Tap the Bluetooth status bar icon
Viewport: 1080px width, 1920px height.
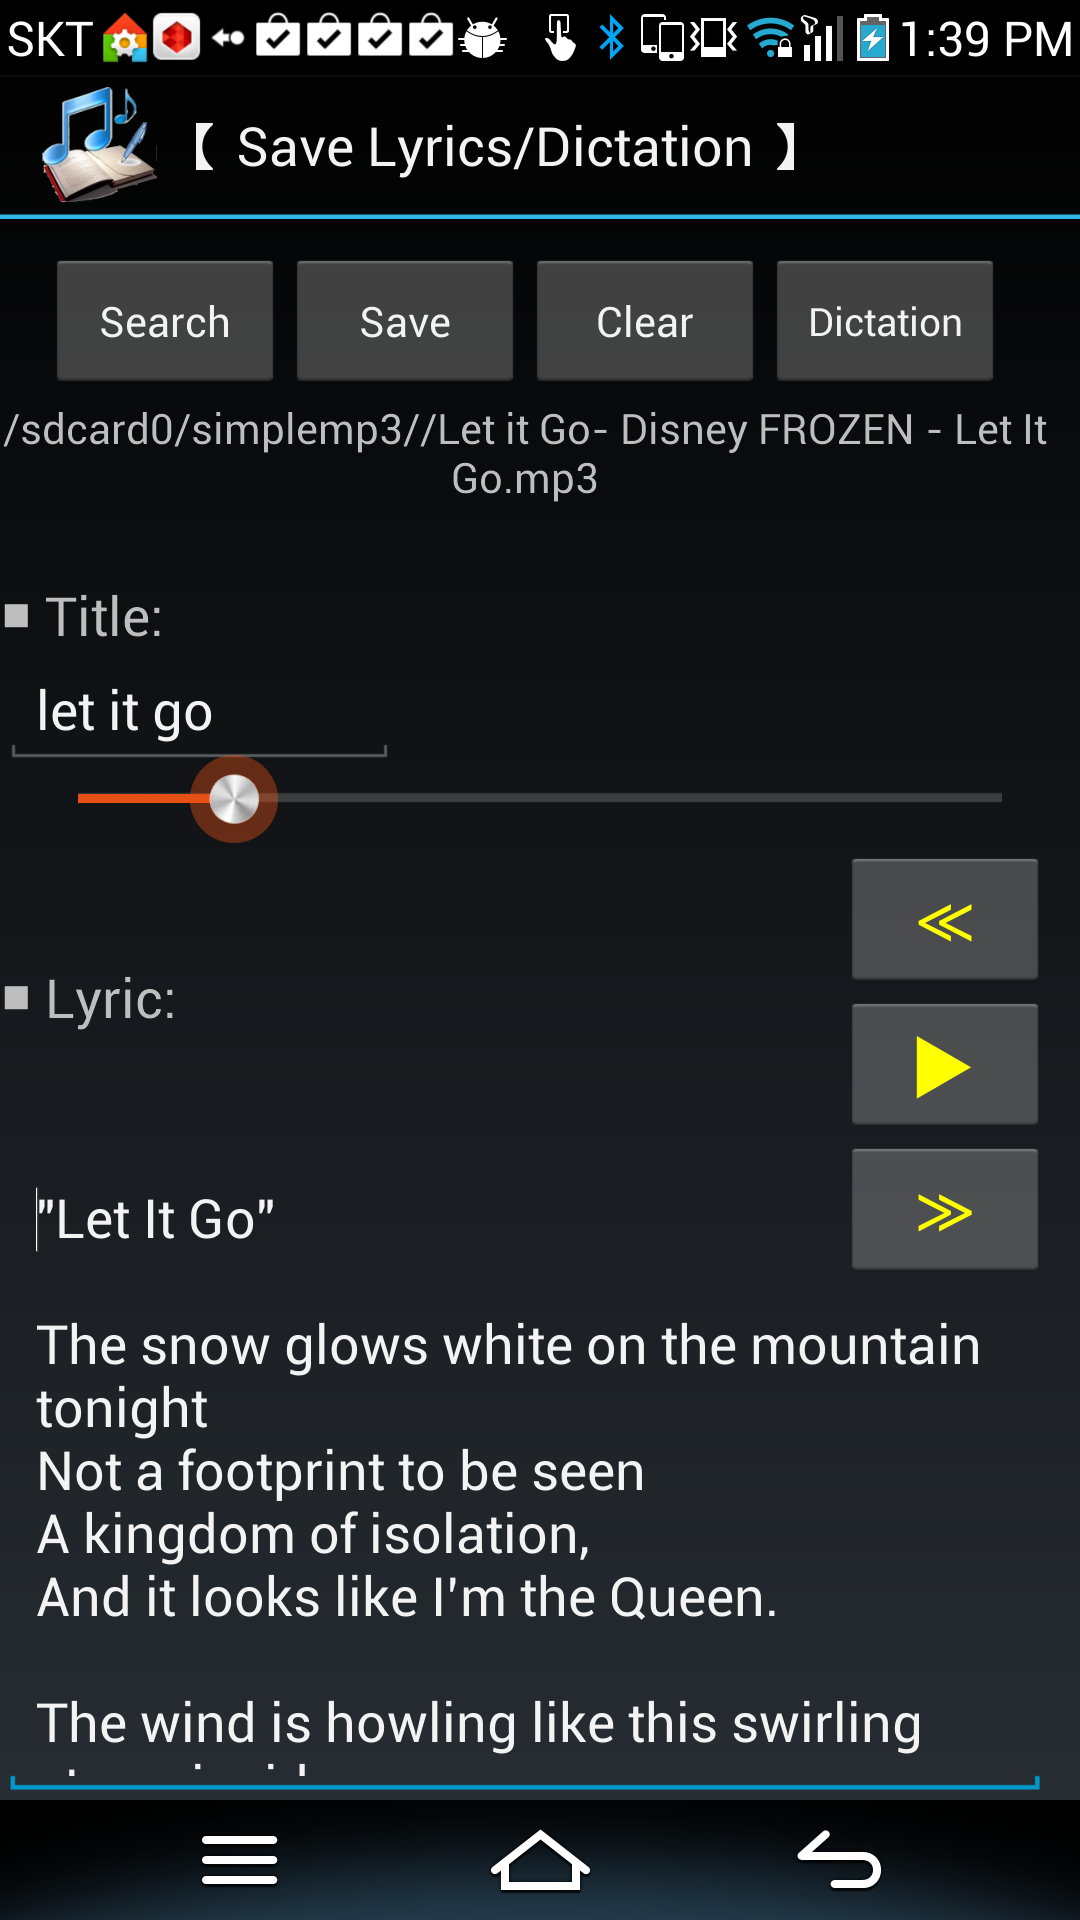[610, 38]
